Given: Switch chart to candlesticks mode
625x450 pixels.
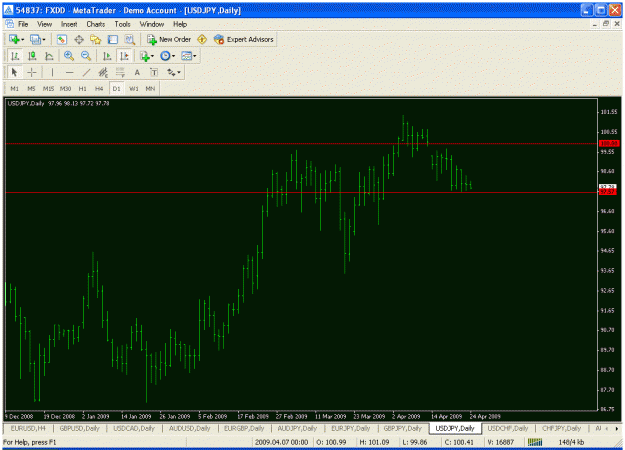Looking at the screenshot, I should (32, 56).
